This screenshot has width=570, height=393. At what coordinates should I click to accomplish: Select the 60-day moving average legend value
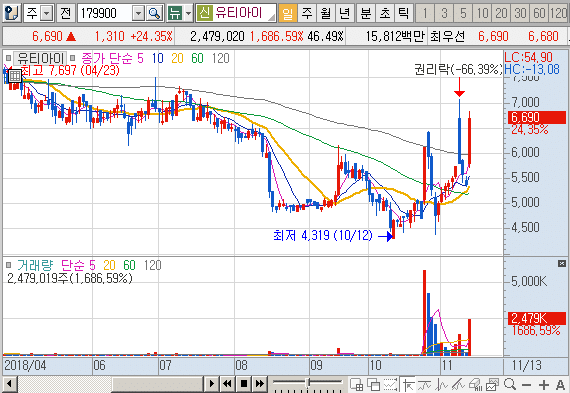pos(197,58)
